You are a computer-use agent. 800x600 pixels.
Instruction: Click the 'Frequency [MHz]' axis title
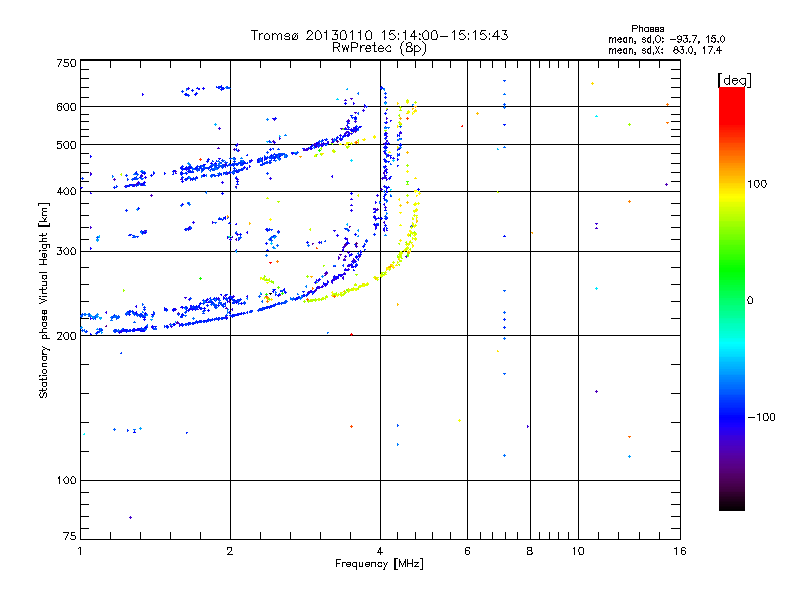pyautogui.click(x=379, y=564)
